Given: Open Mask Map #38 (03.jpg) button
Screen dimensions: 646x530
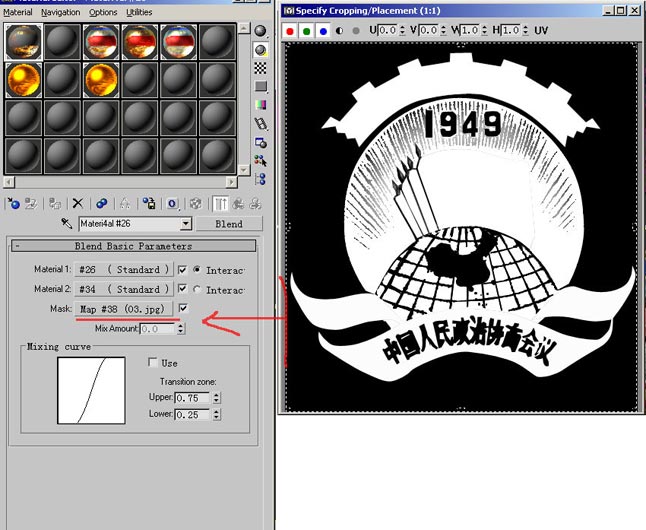Looking at the screenshot, I should click(124, 309).
